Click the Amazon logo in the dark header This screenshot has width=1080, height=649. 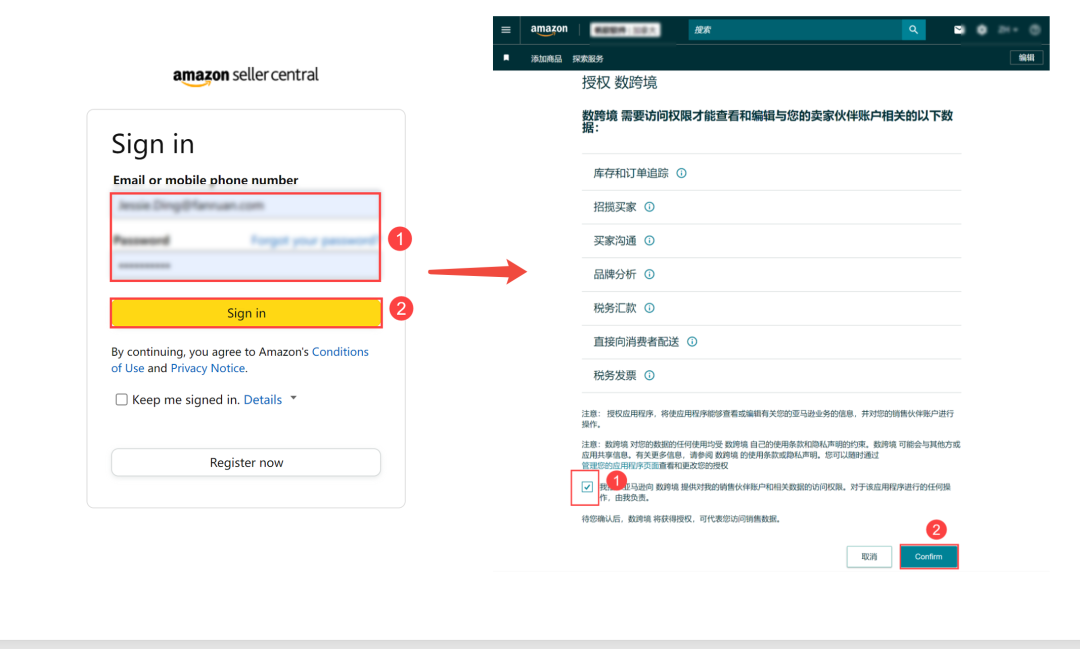pyautogui.click(x=549, y=30)
